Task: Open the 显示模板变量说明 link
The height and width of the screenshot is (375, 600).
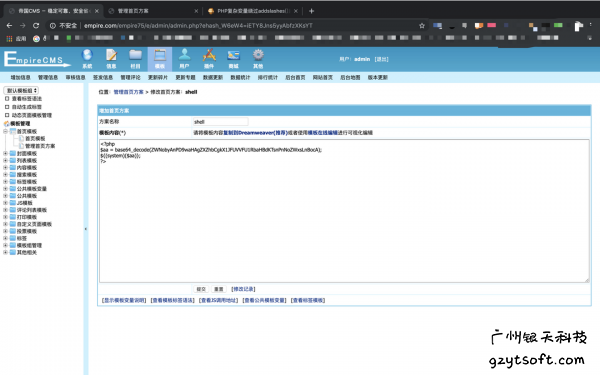Action: 124,300
